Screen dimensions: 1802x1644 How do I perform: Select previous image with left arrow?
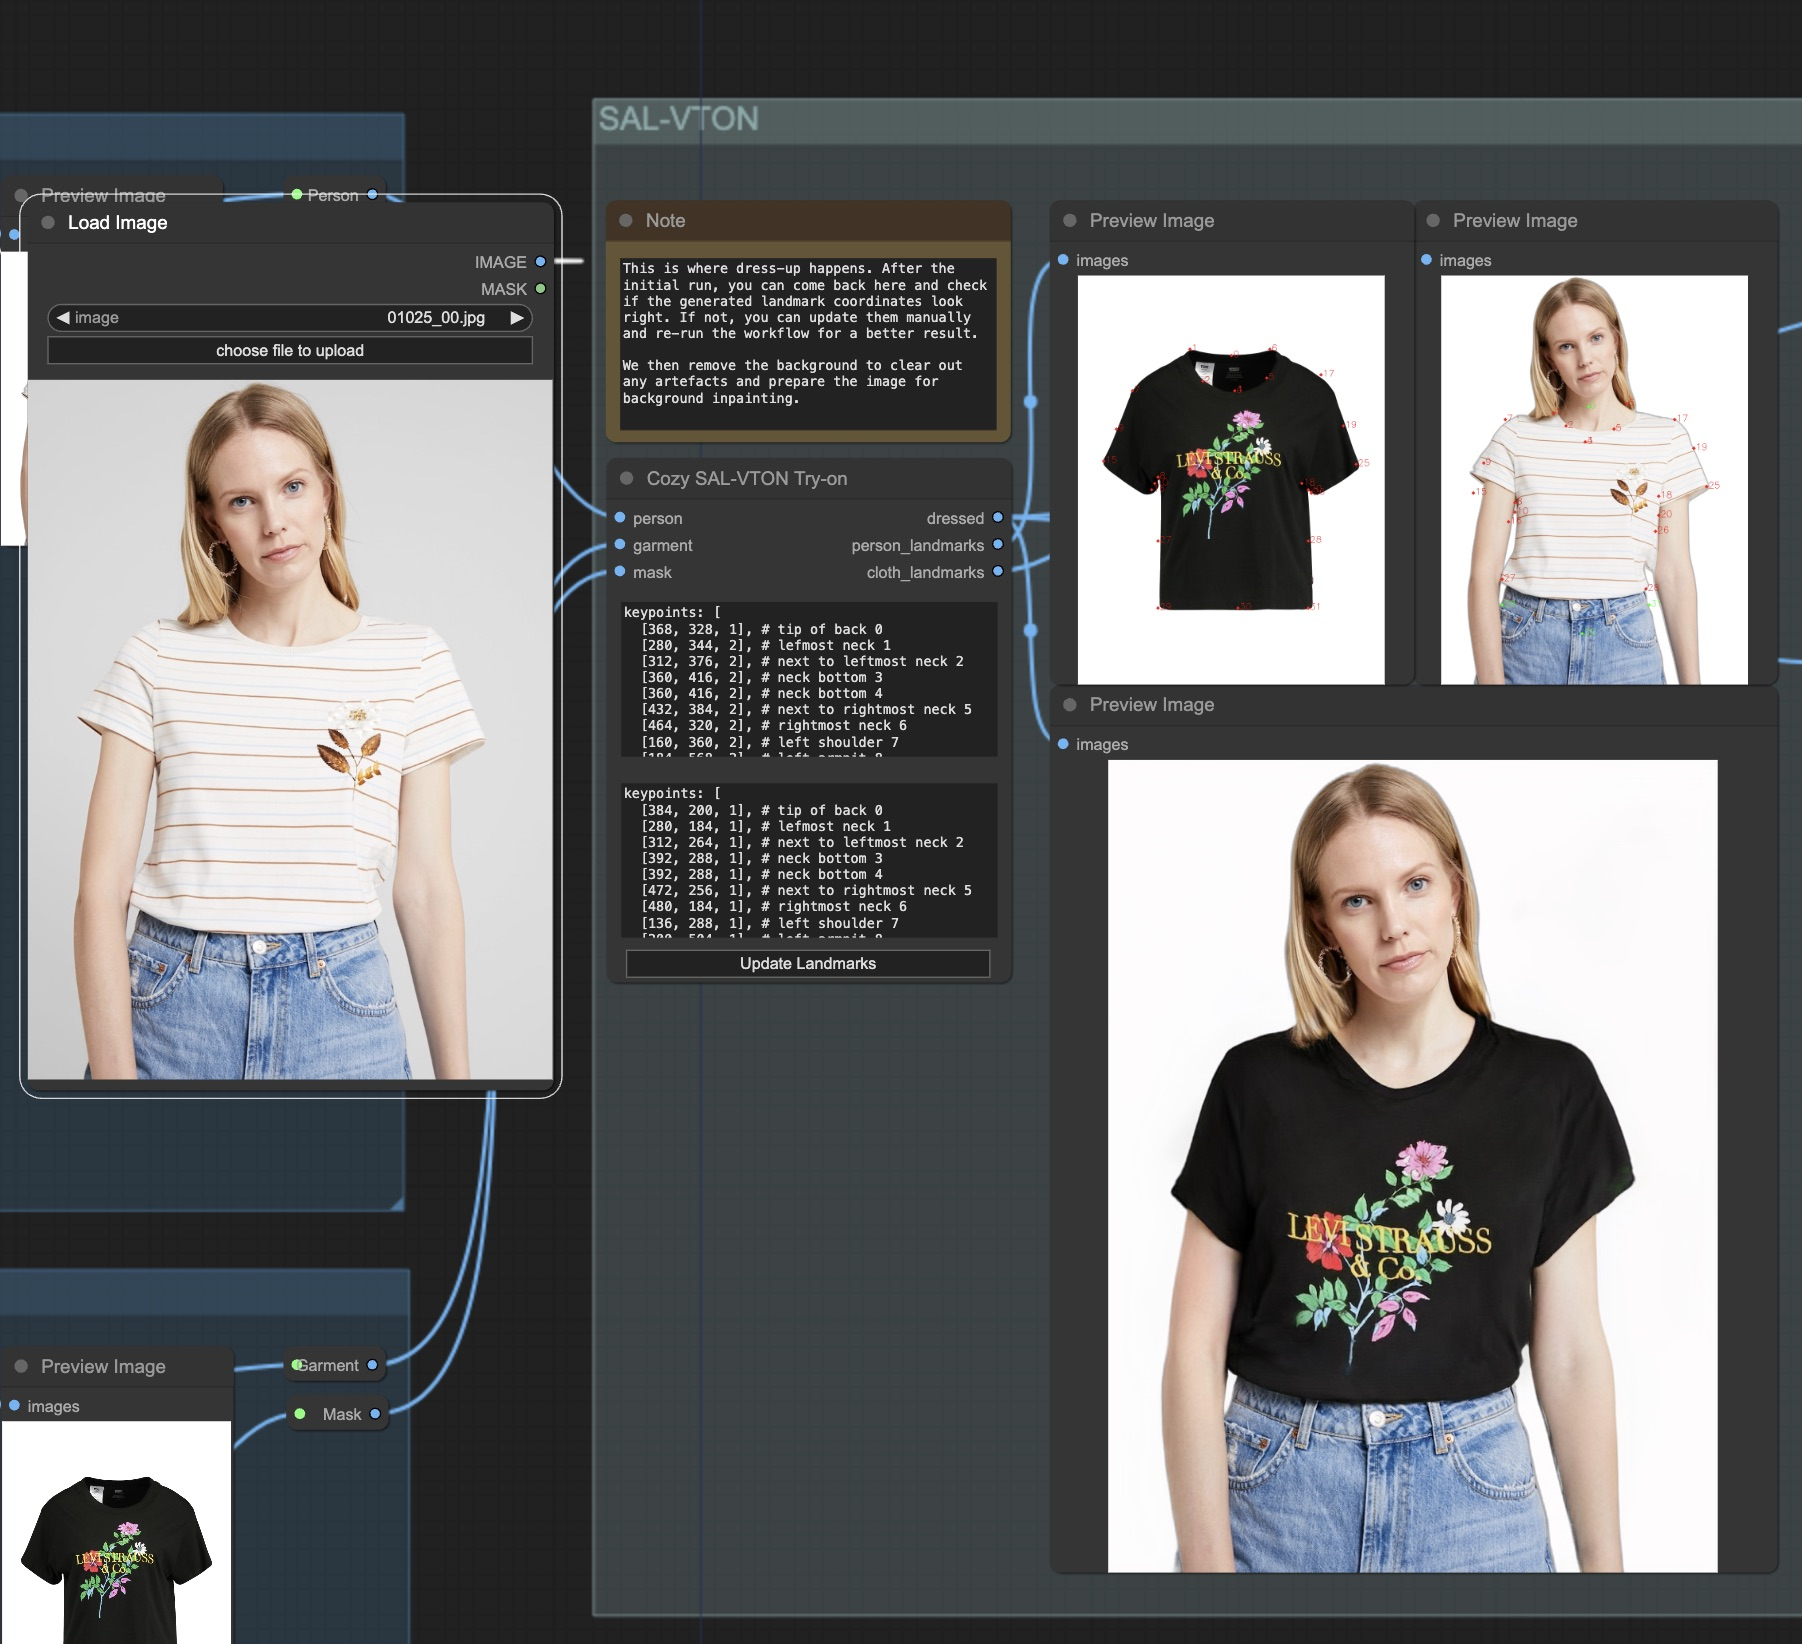(x=63, y=317)
